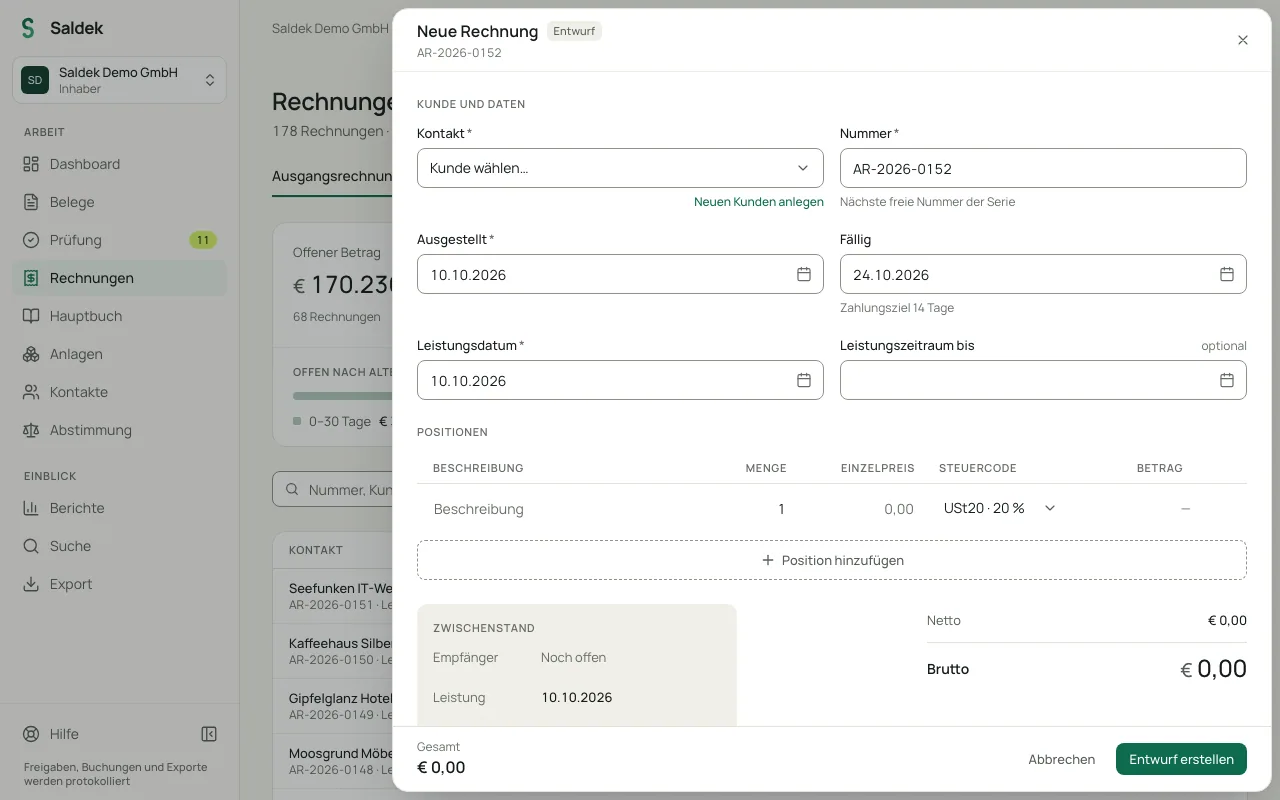Open calendar picker for Leistungszeitraum bis

pos(1226,380)
